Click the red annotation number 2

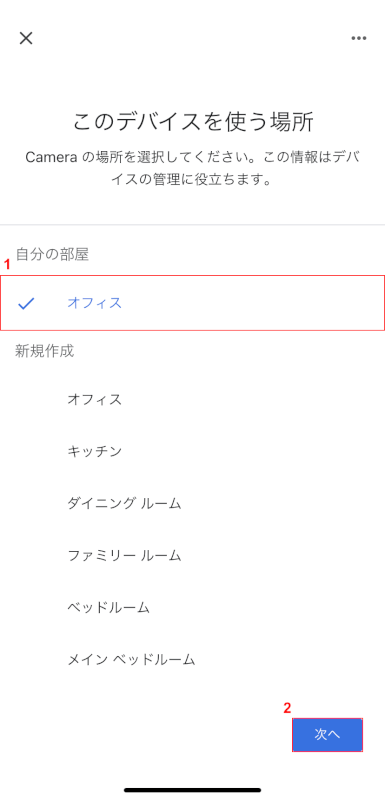point(287,708)
